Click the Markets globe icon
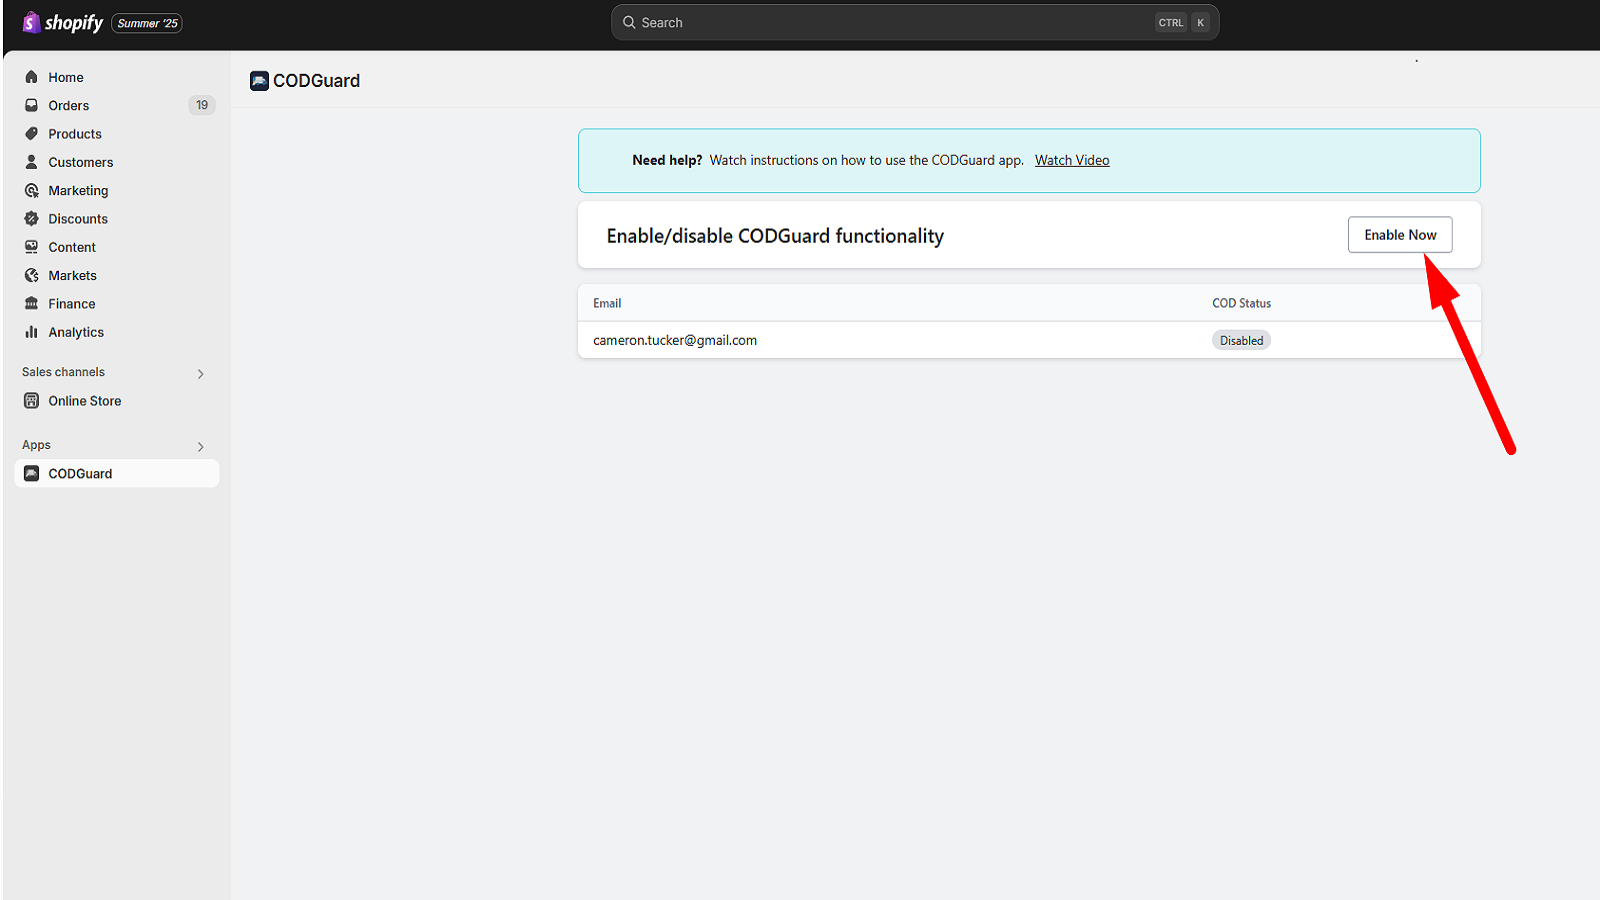 tap(31, 275)
